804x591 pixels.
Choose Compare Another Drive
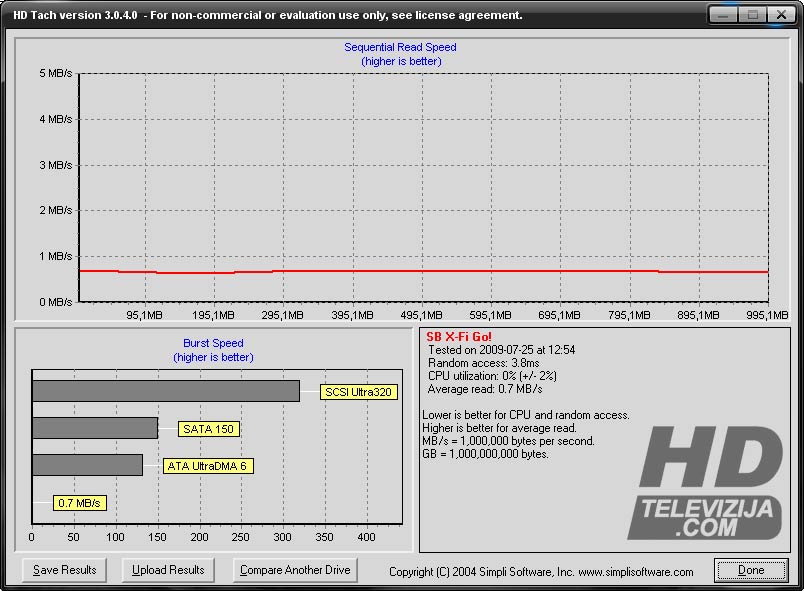click(295, 570)
